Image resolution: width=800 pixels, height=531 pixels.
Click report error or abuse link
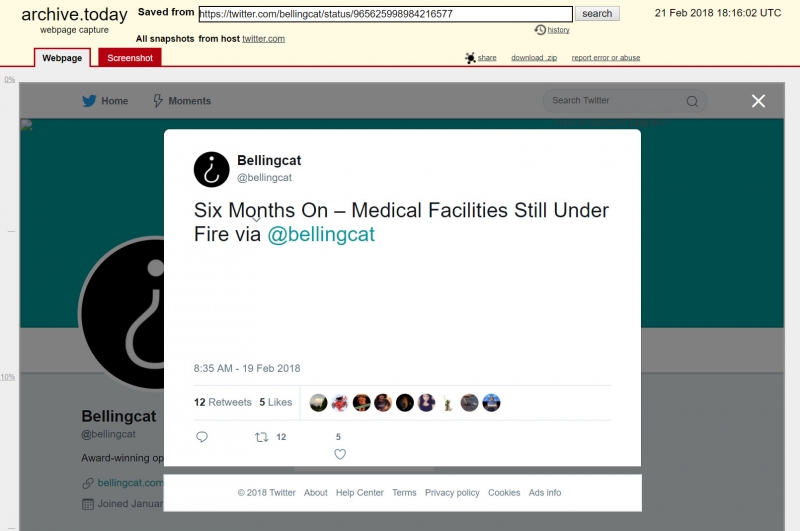(x=606, y=58)
